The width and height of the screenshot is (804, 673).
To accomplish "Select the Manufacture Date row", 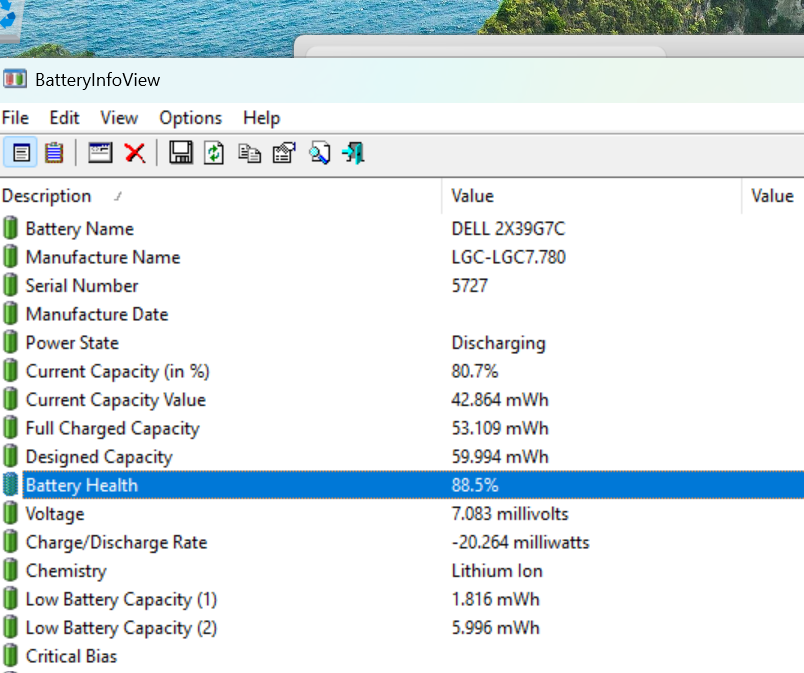I will click(402, 314).
